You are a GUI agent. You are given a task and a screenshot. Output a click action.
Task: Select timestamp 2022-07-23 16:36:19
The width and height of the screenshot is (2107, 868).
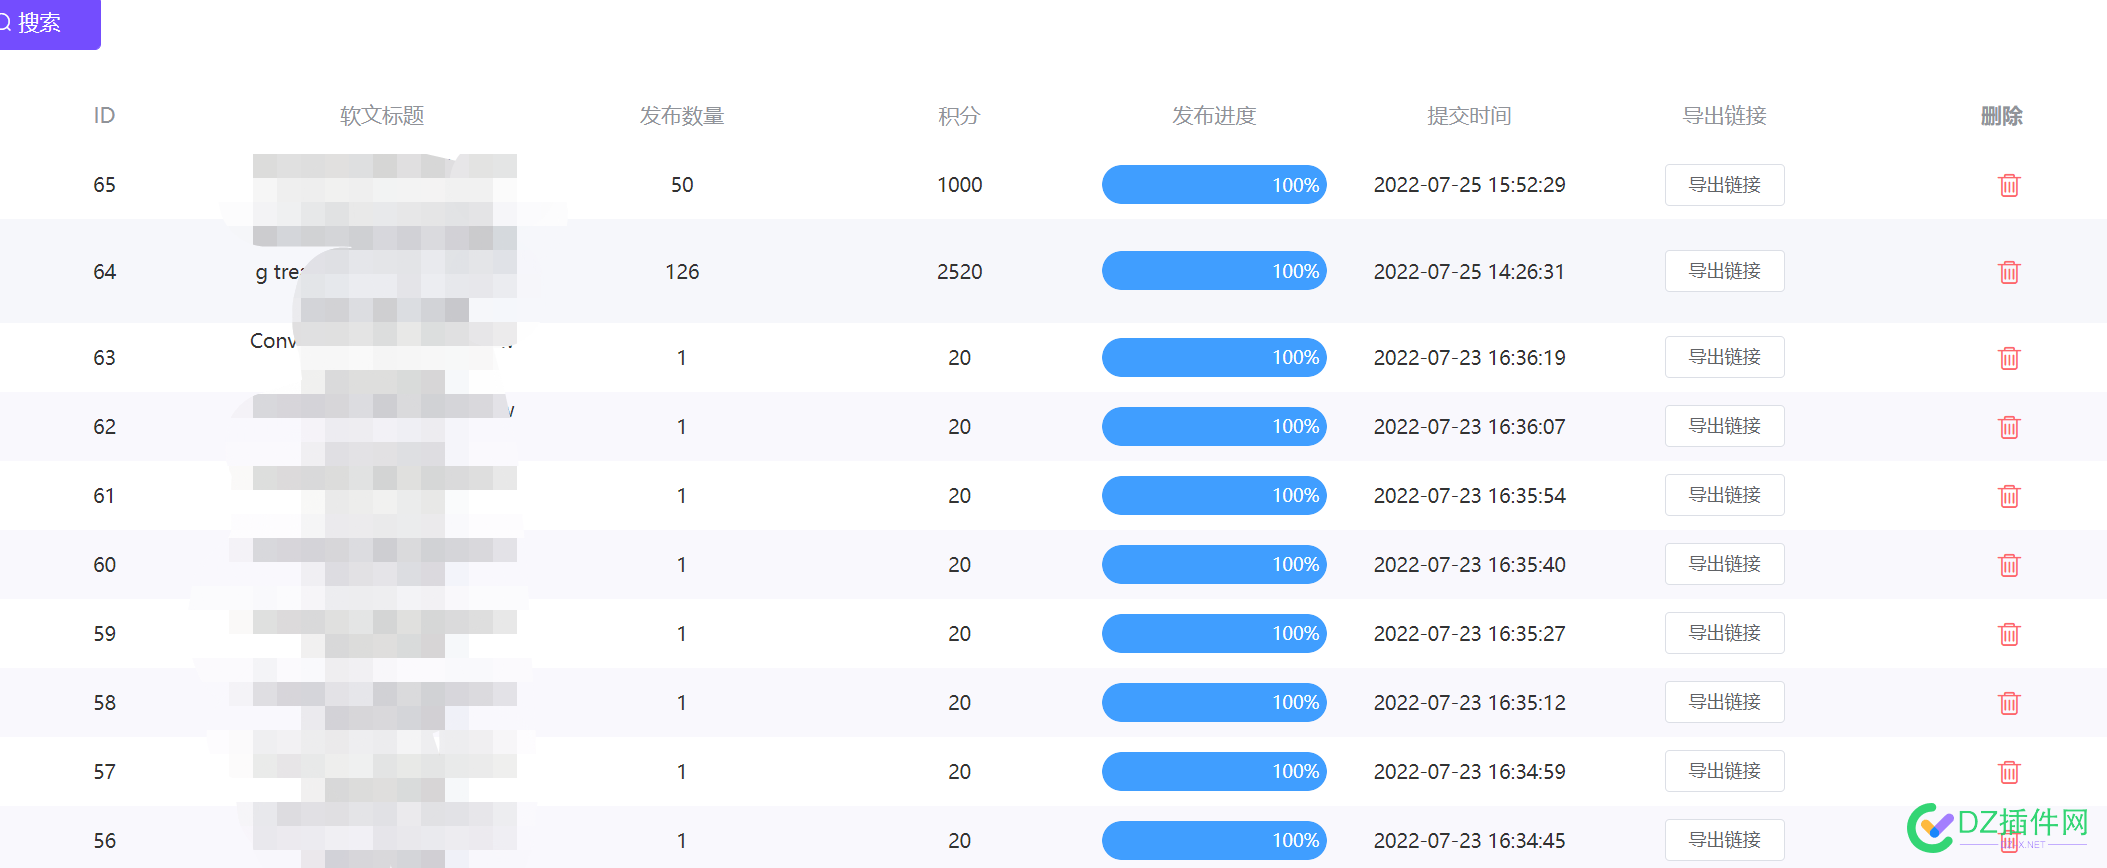pos(1469,358)
